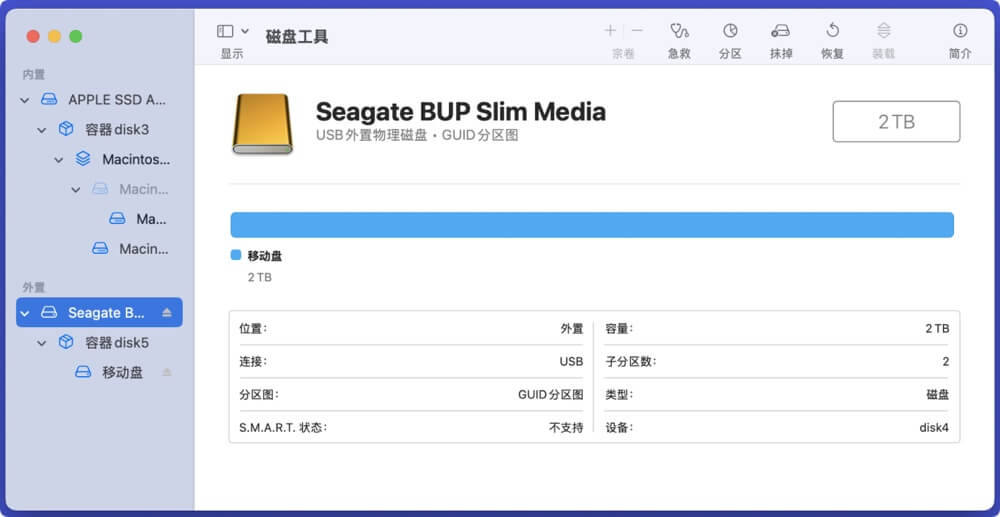Click the 容器 disk5 container icon
1000x517 pixels.
tap(66, 342)
